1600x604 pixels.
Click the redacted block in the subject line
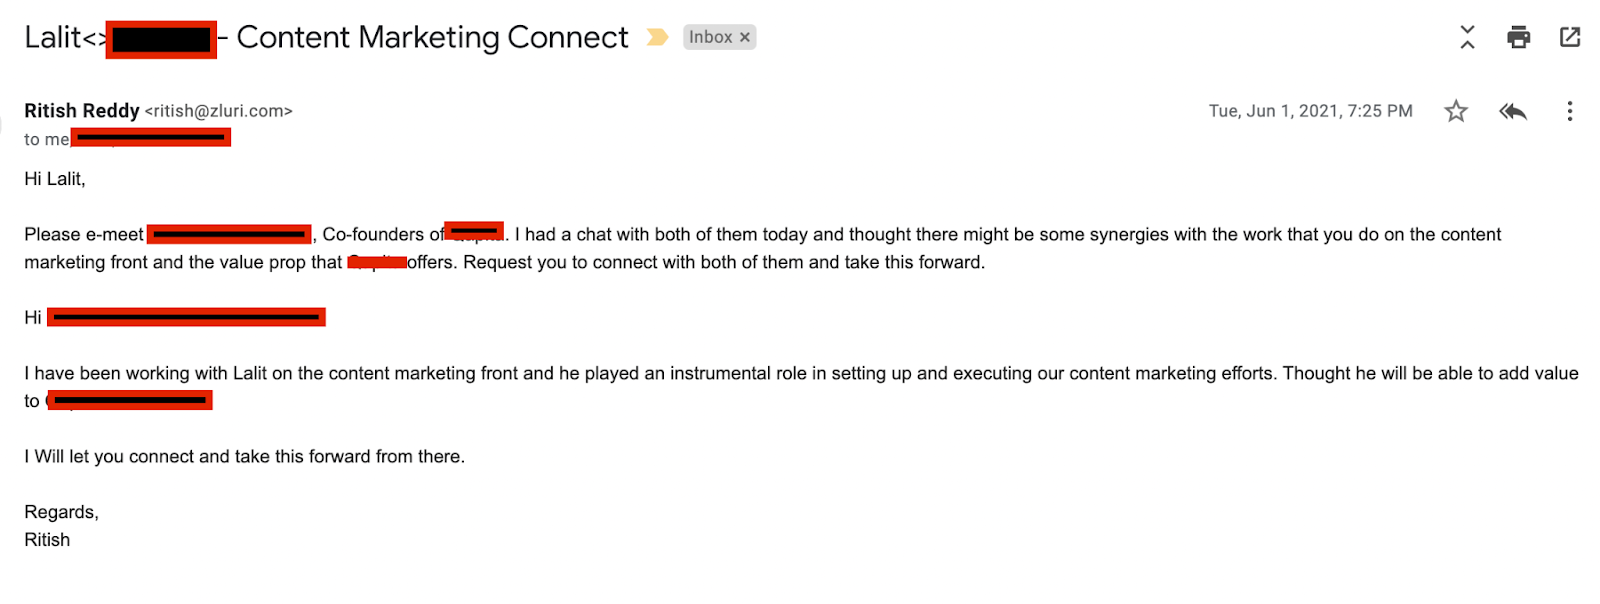pos(161,40)
